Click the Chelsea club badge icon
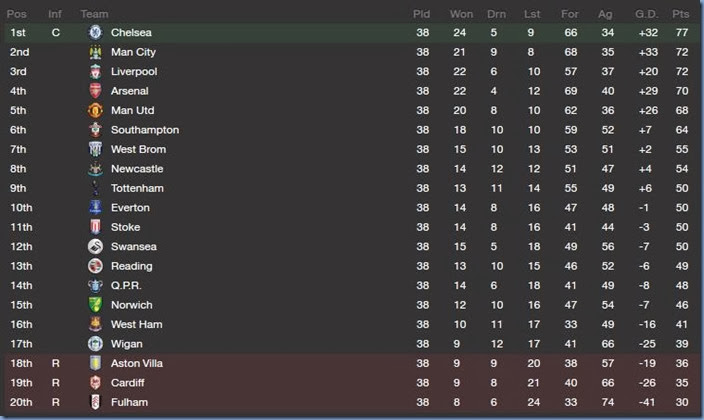Viewport: 704px width, 420px height. [95, 33]
